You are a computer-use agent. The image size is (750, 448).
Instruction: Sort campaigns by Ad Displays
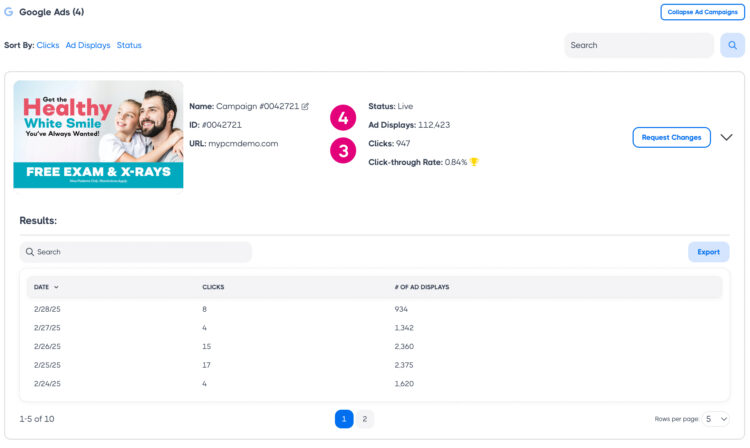pos(88,45)
